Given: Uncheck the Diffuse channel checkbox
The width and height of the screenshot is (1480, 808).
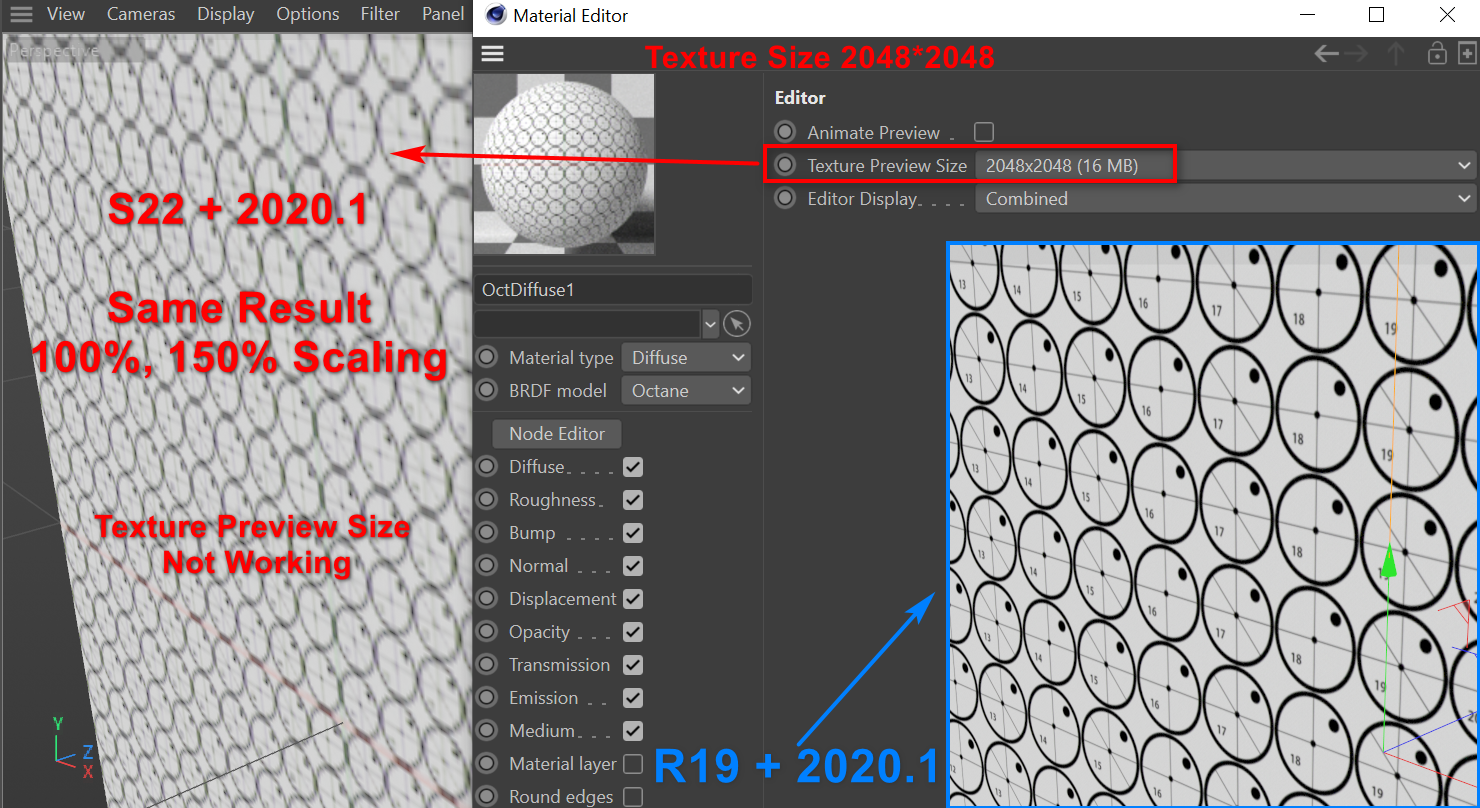Looking at the screenshot, I should point(633,467).
